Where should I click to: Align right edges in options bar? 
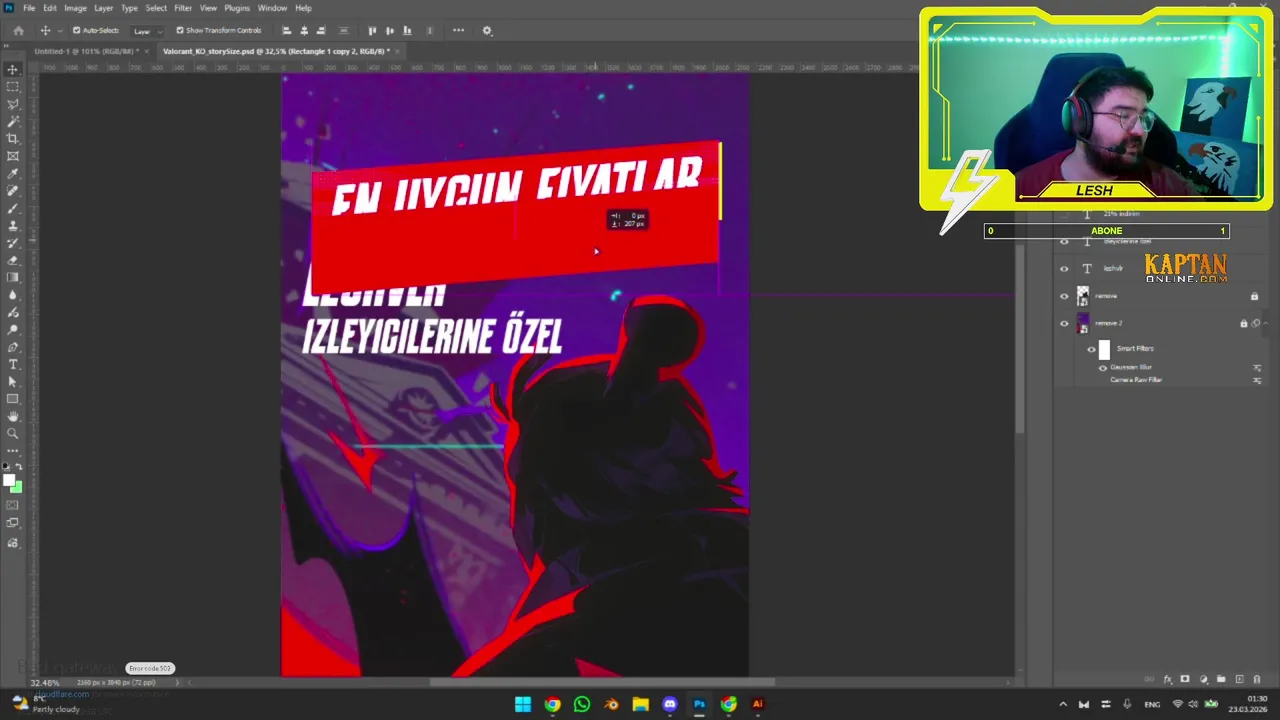point(321,30)
